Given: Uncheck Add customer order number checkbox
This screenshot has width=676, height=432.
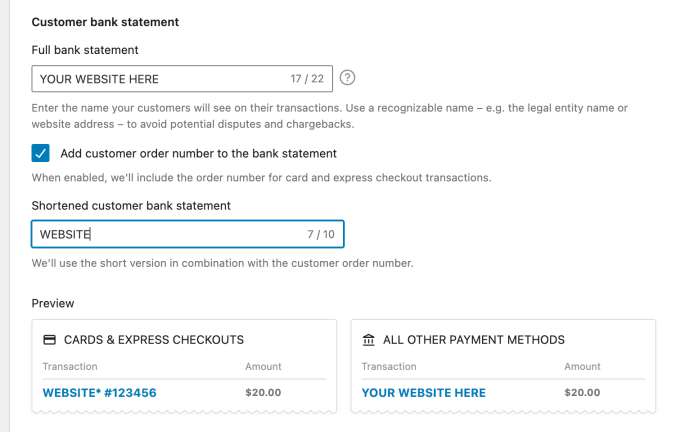Looking at the screenshot, I should pos(41,153).
